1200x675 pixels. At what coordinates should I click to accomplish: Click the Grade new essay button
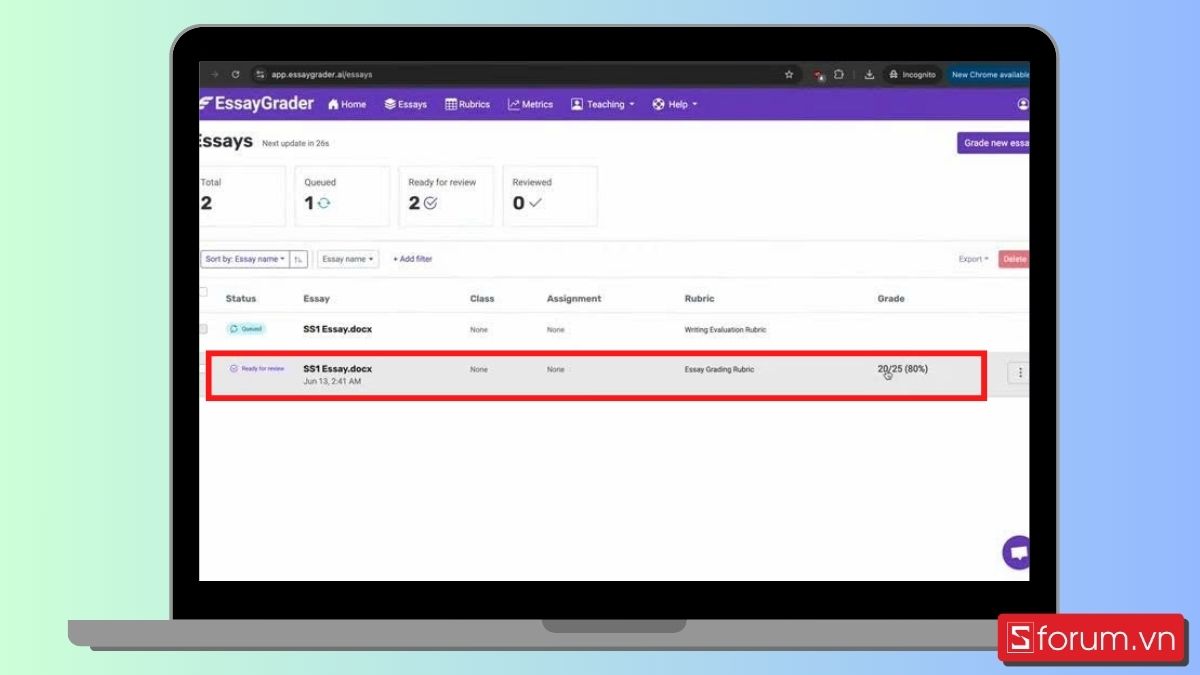coord(994,143)
